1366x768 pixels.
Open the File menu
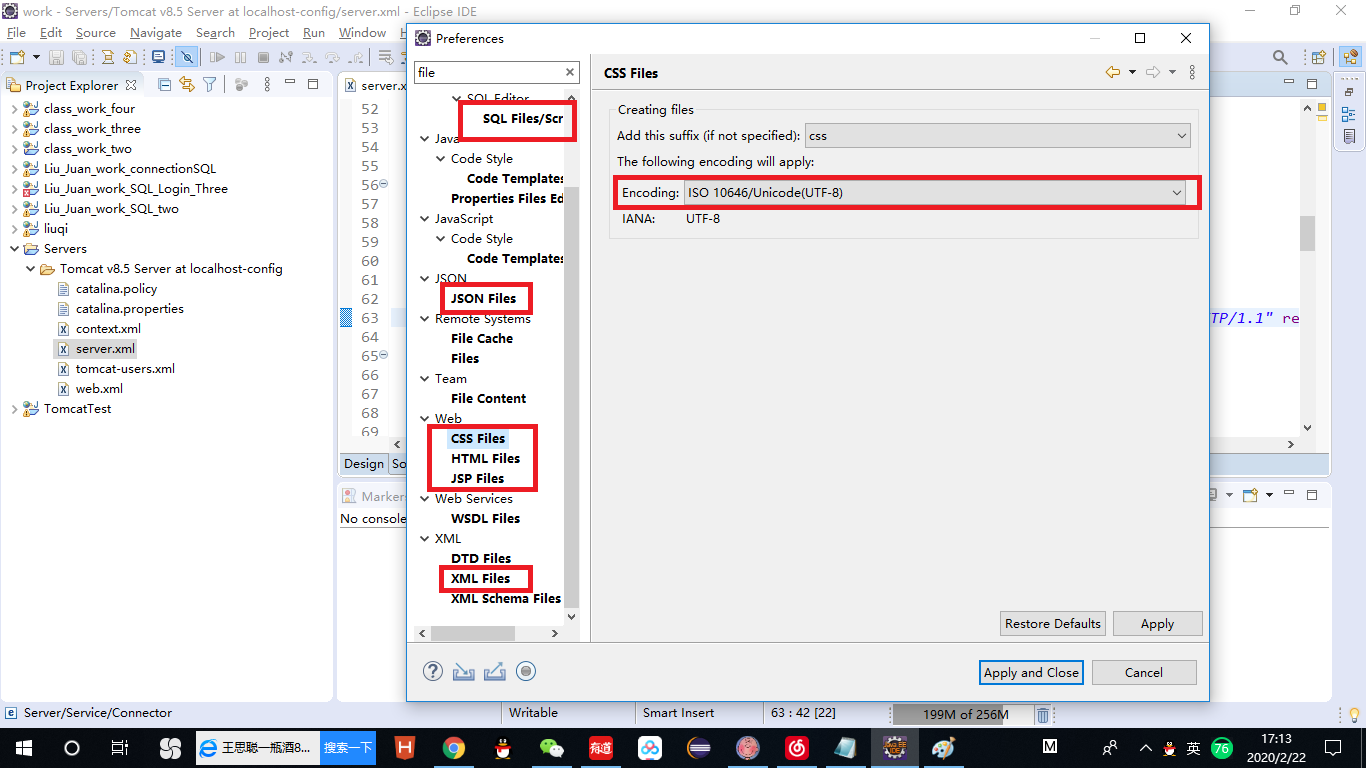point(16,33)
